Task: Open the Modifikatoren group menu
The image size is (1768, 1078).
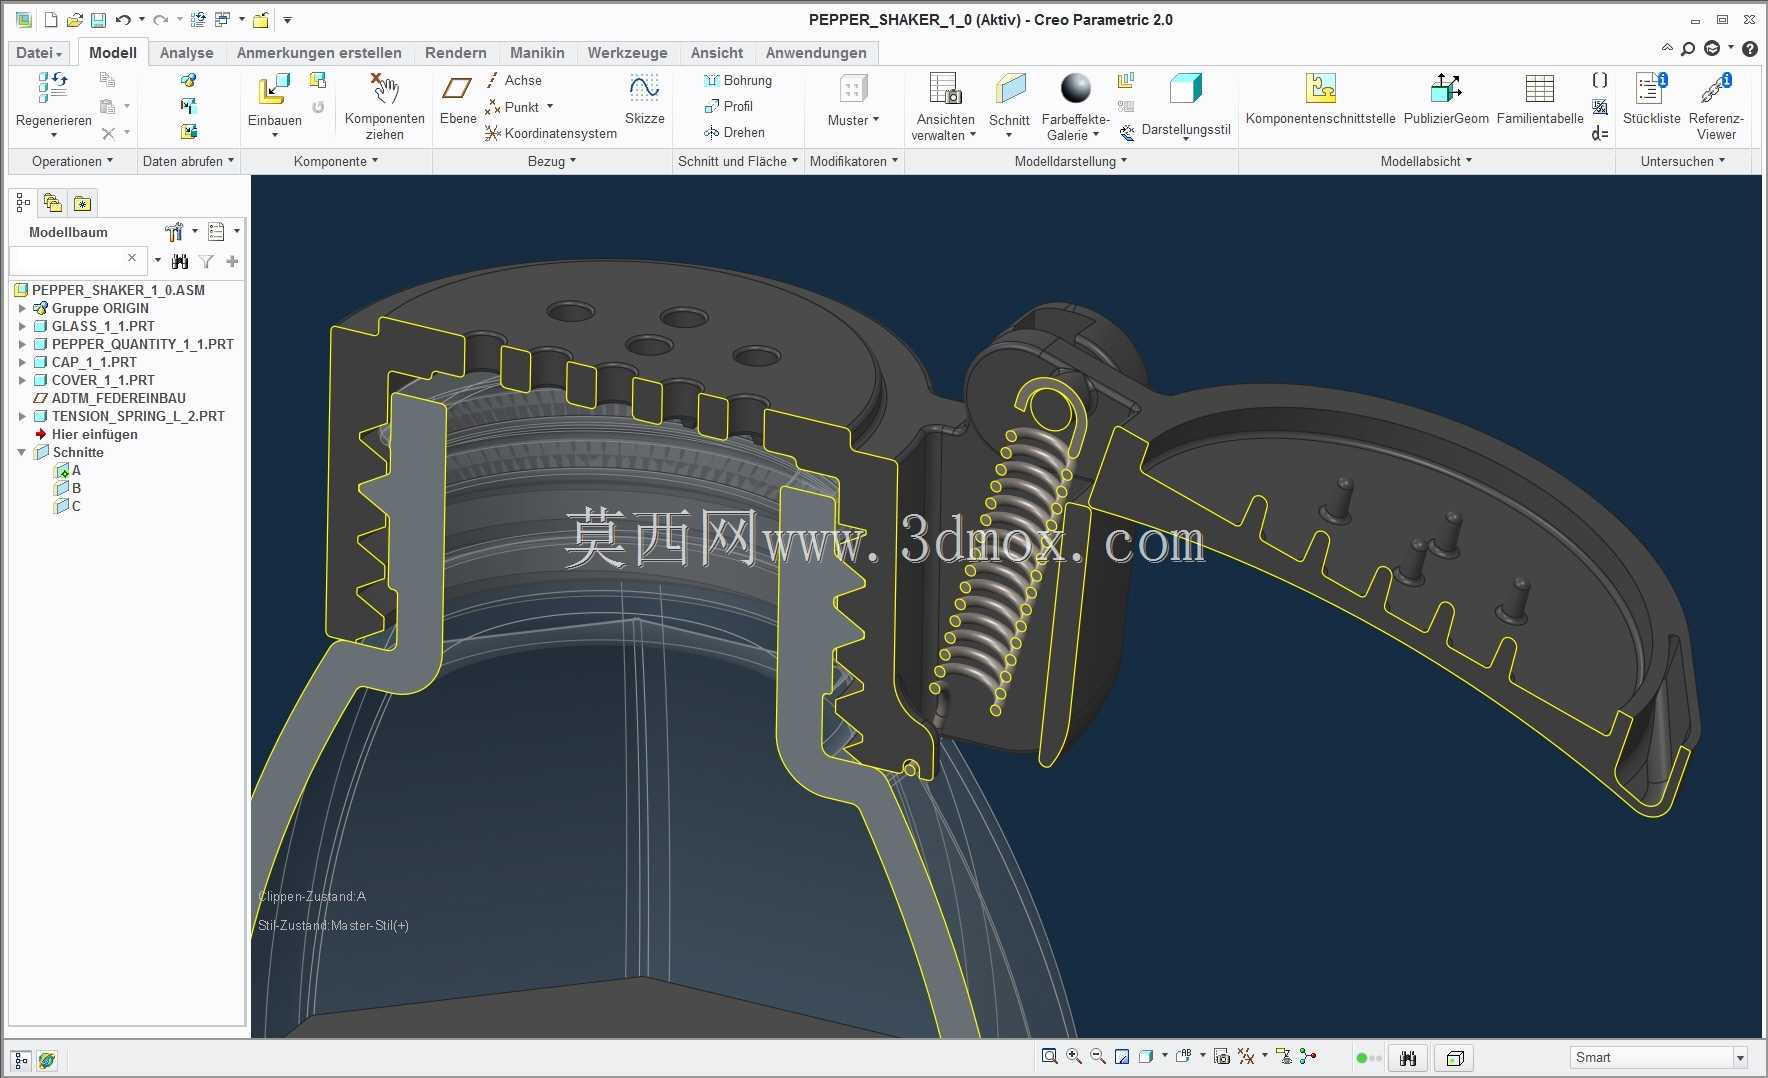Action: tap(854, 161)
